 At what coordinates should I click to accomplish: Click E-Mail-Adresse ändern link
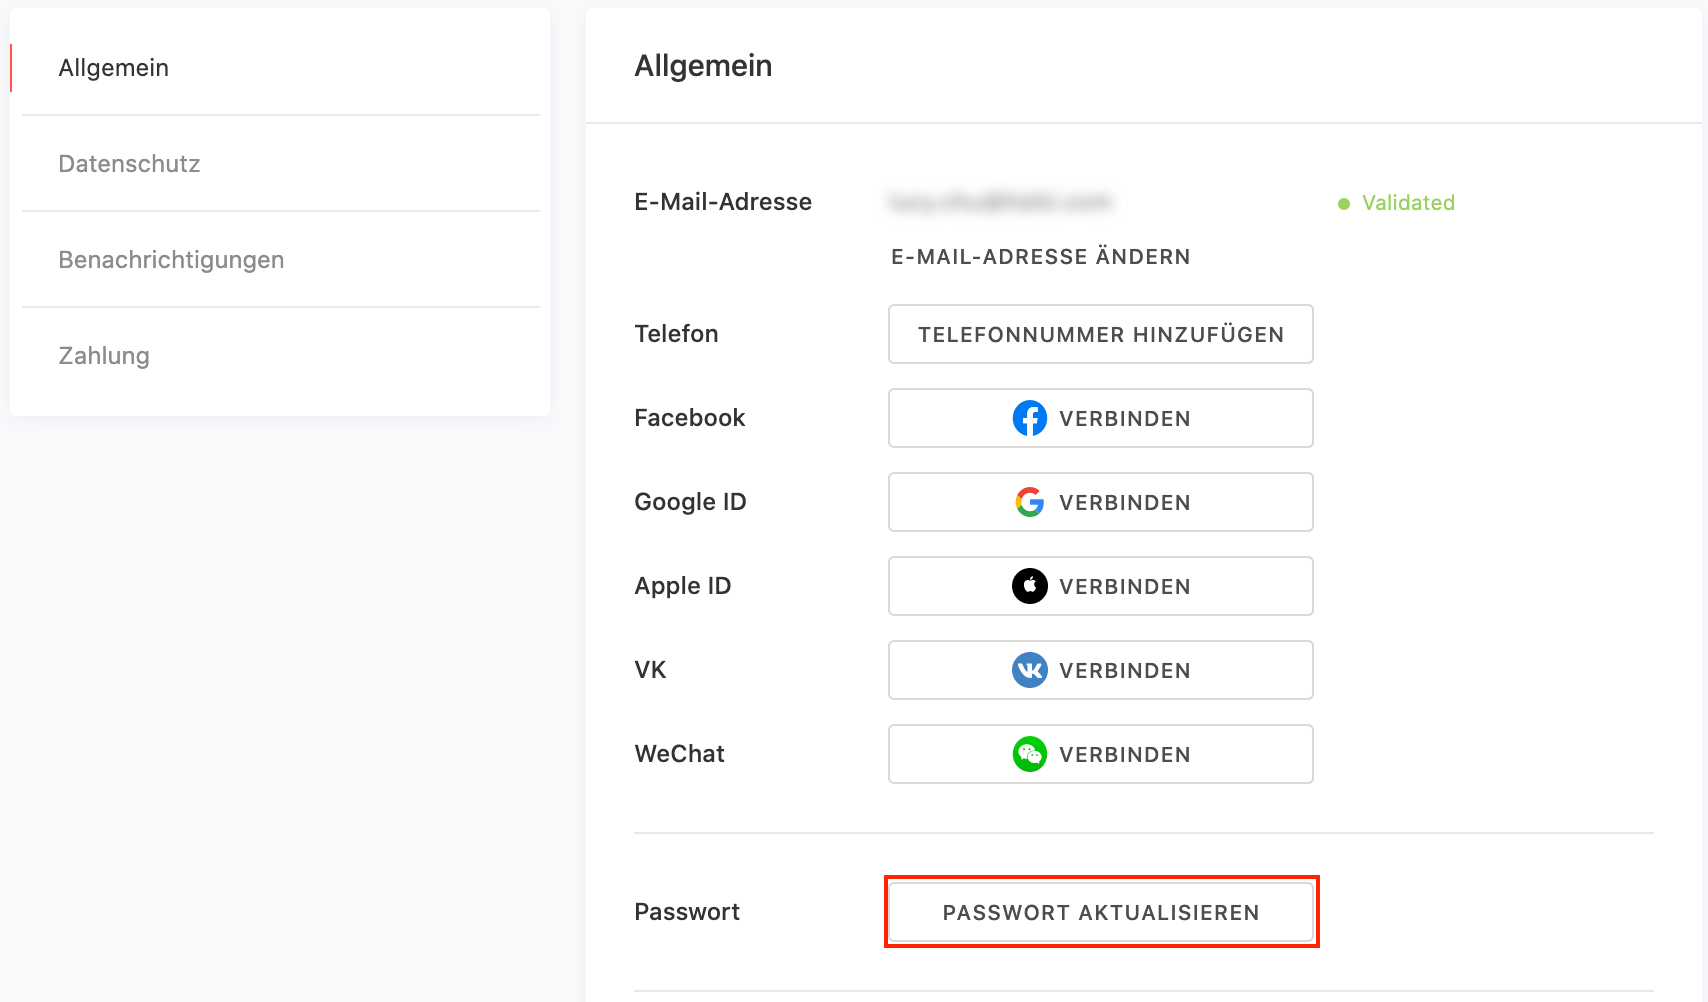coord(1040,257)
